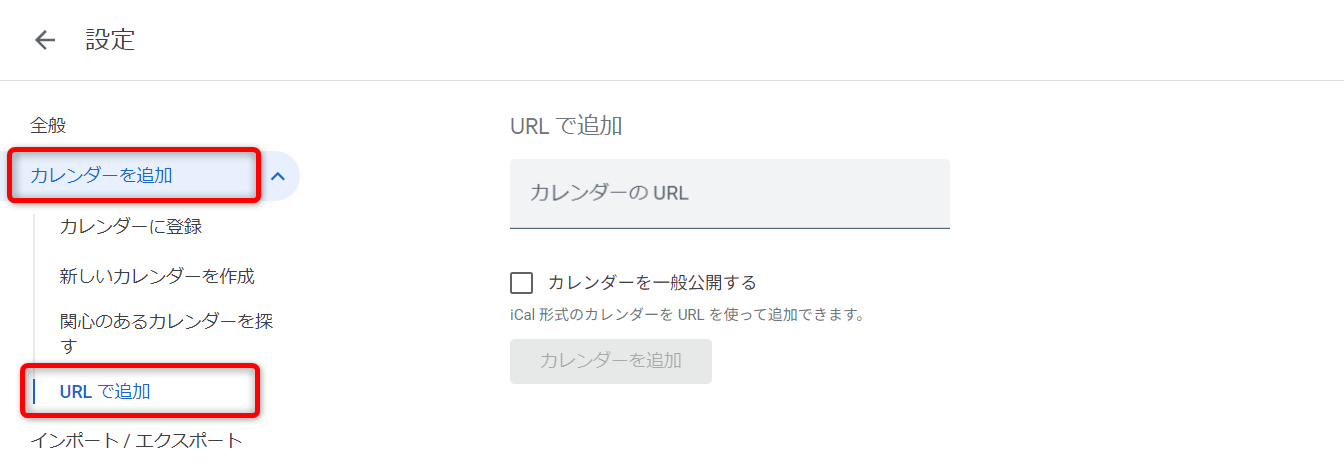The image size is (1344, 472).
Task: Click the 設定 page title
Action: pos(110,40)
